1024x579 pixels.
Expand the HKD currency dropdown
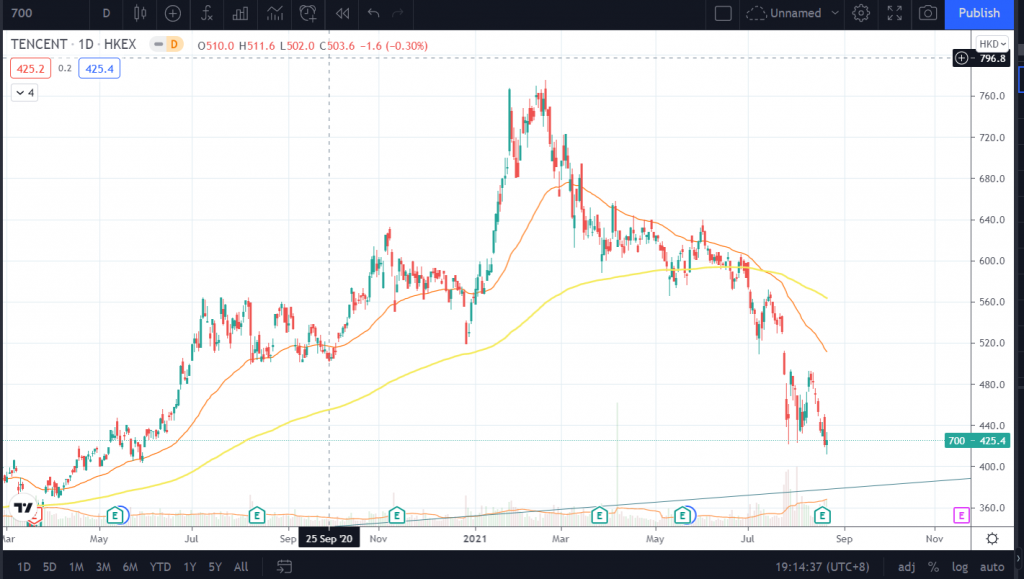(992, 44)
